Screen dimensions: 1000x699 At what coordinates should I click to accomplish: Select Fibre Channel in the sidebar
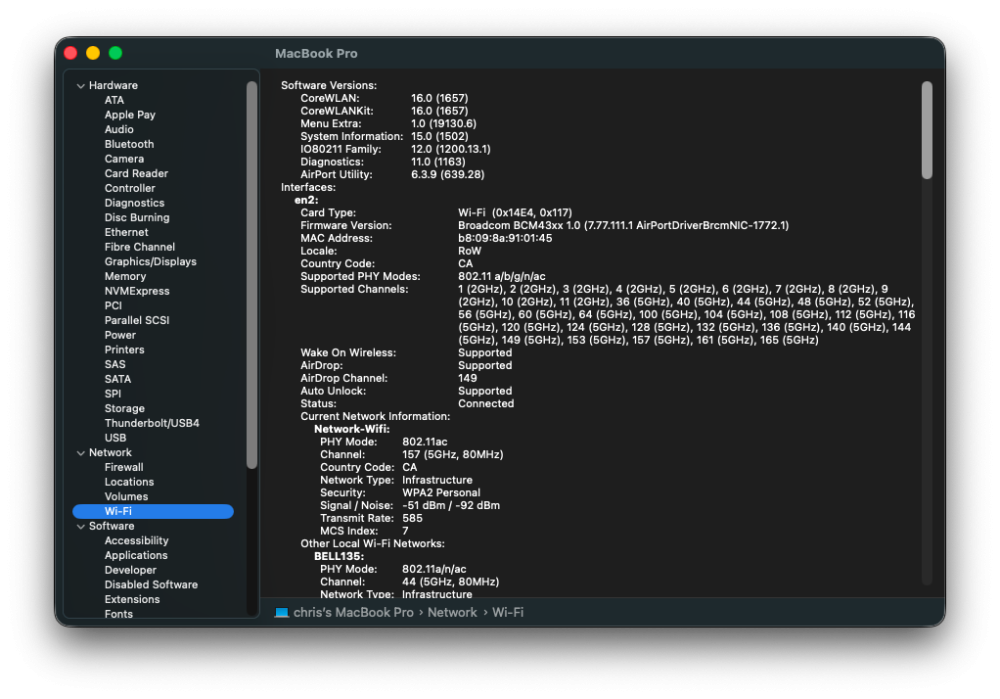coord(139,247)
